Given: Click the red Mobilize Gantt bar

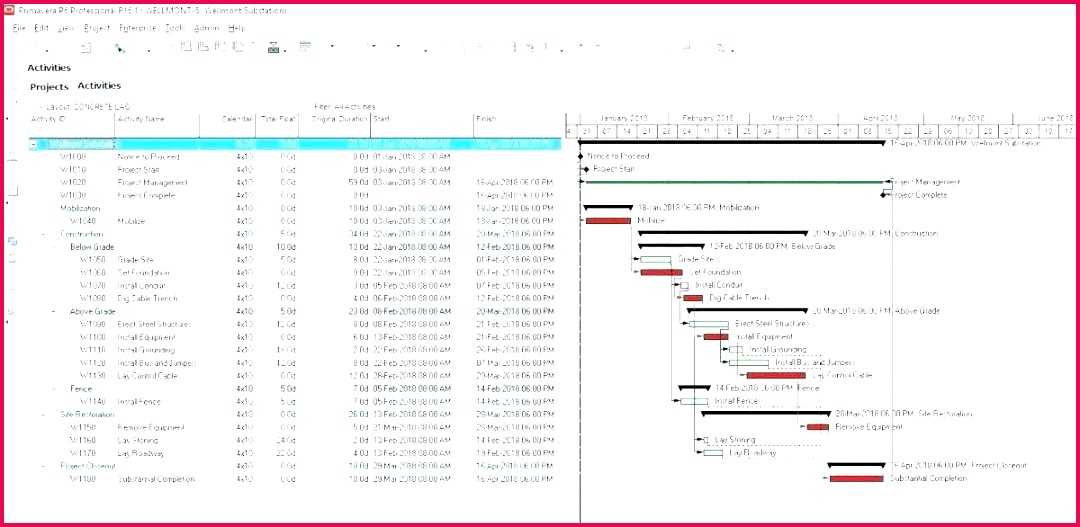Looking at the screenshot, I should (x=607, y=220).
